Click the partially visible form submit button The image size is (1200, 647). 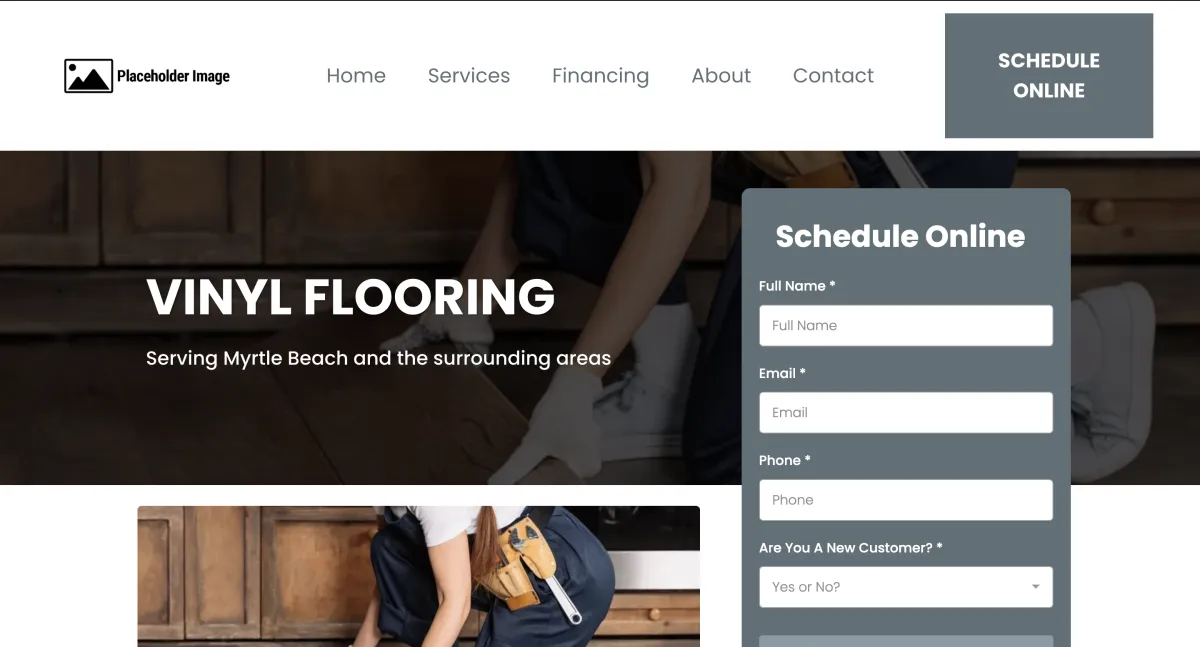[906, 641]
